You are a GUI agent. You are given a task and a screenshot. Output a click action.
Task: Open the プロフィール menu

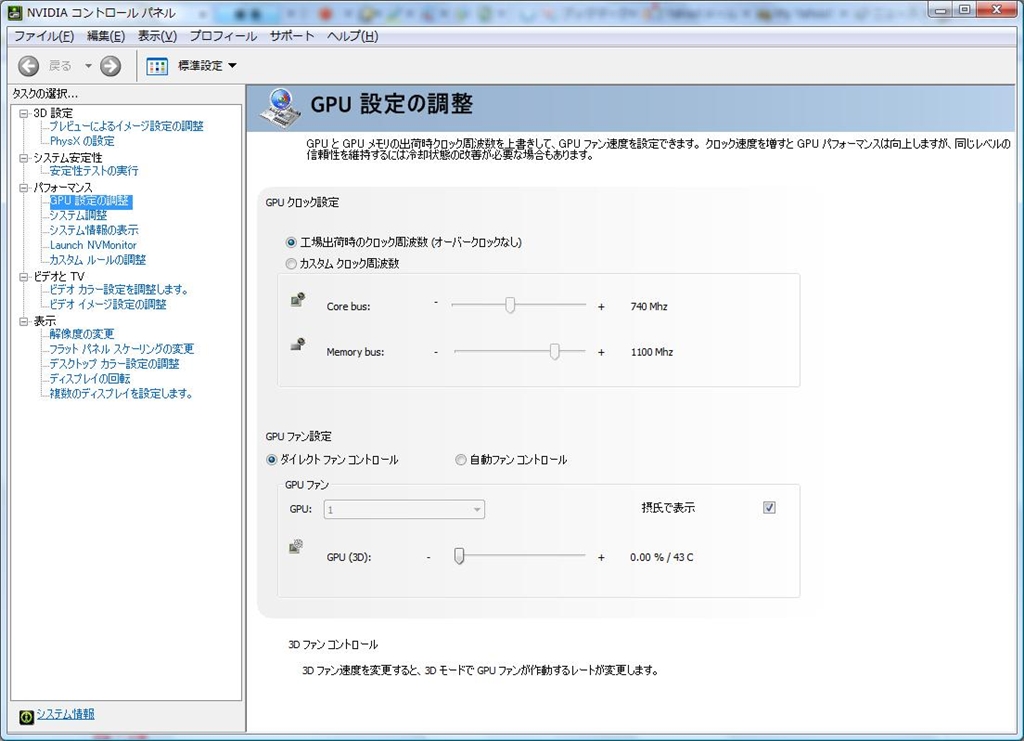click(x=223, y=37)
